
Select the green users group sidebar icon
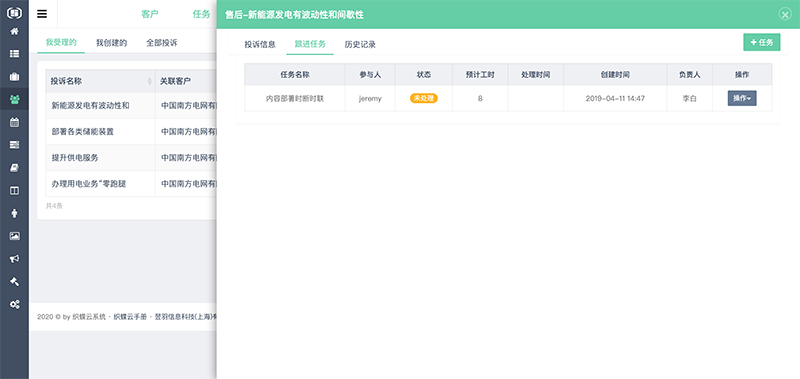(14, 99)
